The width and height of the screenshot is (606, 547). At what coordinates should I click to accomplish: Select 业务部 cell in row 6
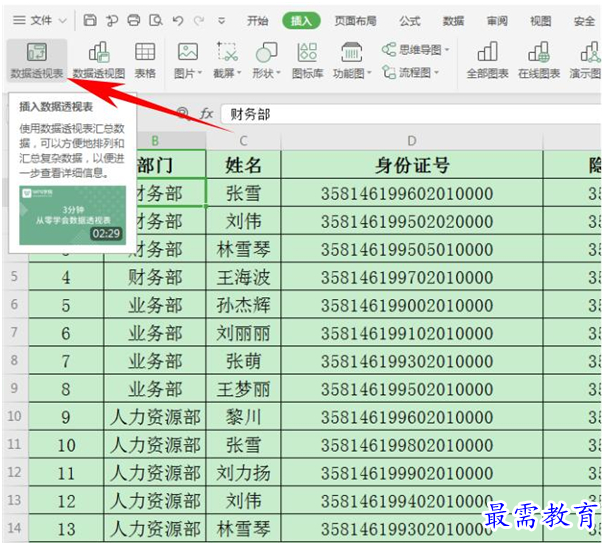click(155, 305)
